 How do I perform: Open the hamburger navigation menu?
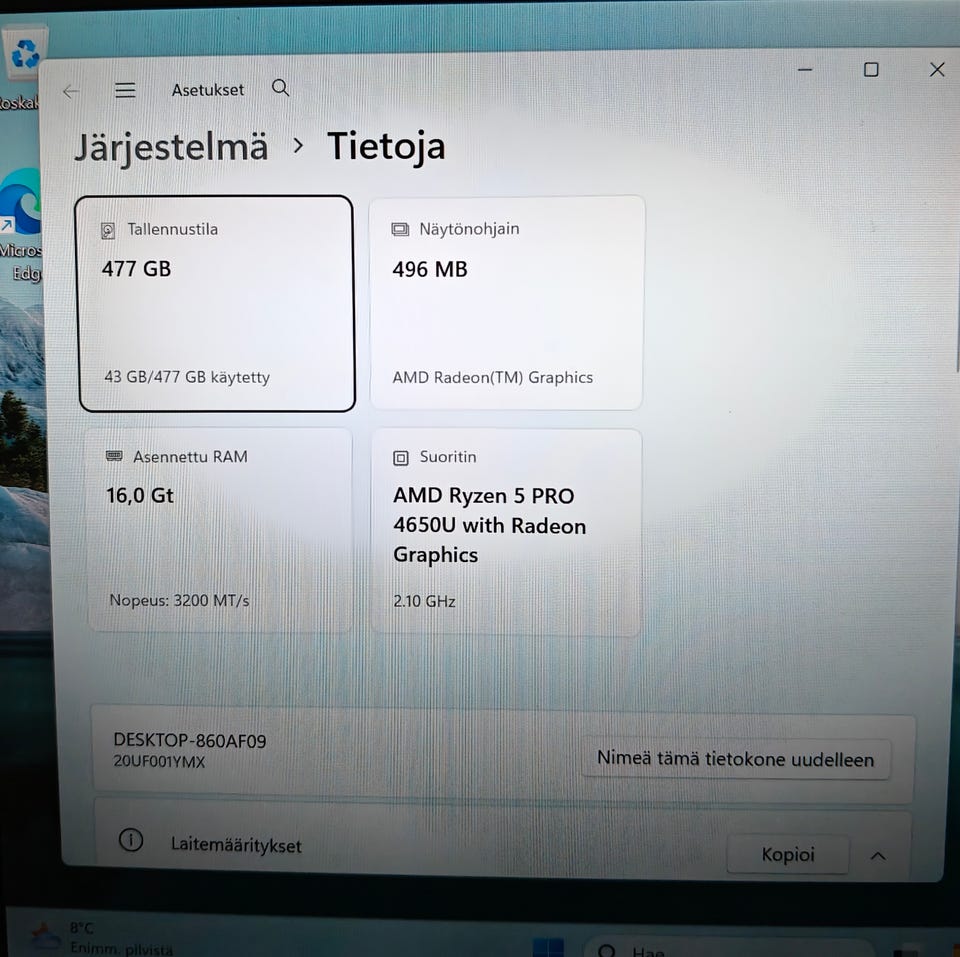click(125, 90)
